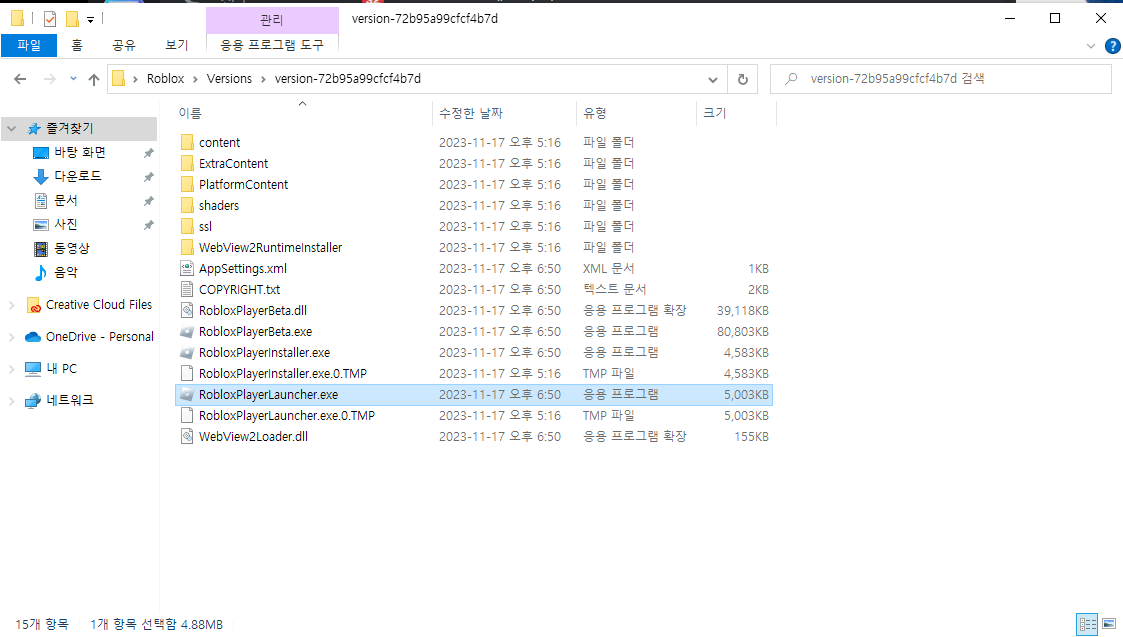Click the RobloxPlayerLauncher.exe application icon
Screen dimensions: 1123x637
(187, 395)
